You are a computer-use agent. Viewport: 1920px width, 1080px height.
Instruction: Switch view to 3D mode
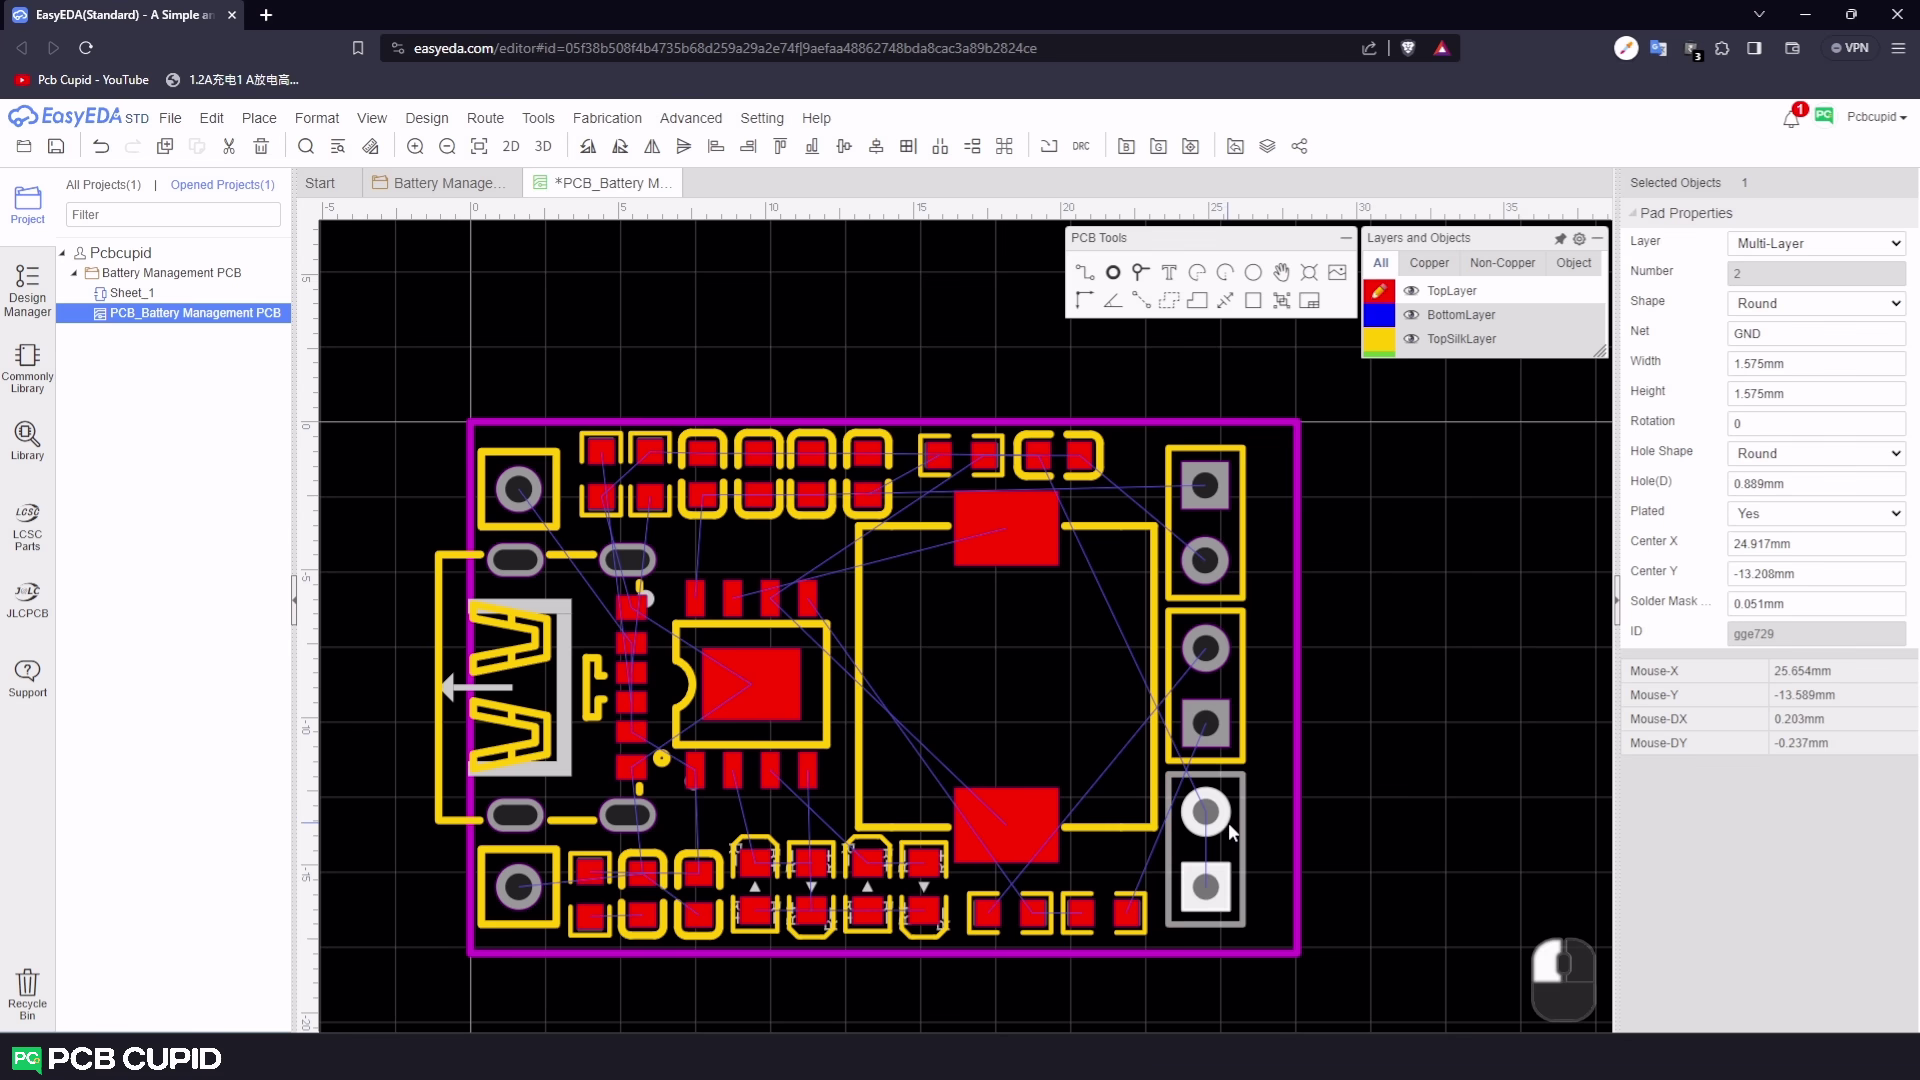click(543, 146)
